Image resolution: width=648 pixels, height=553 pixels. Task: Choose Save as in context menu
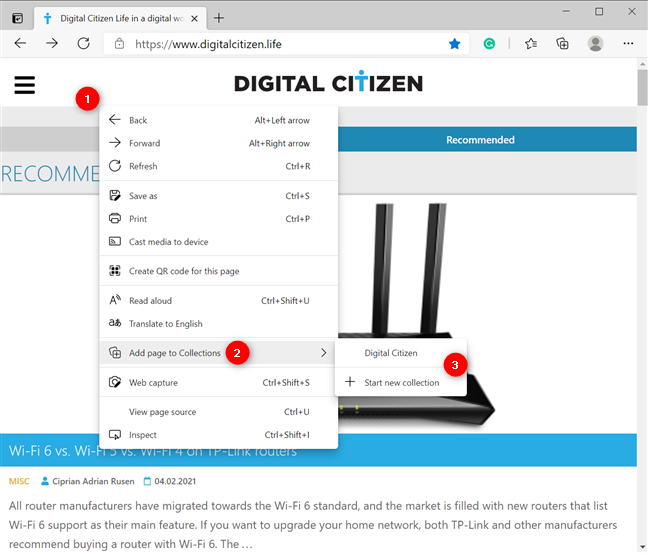tap(219, 196)
